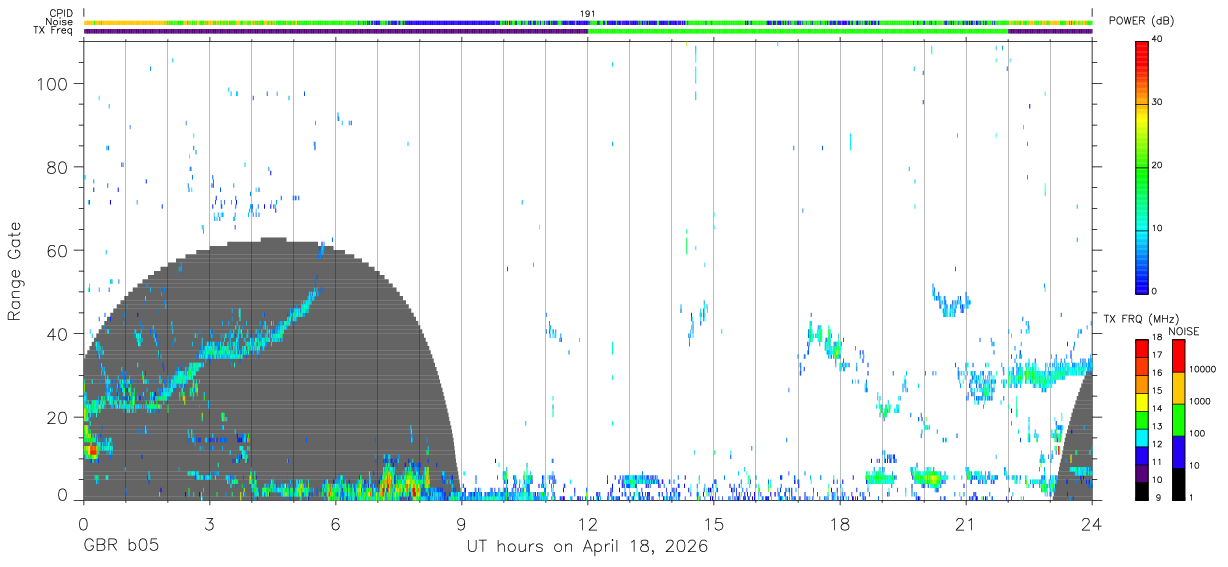
Task: Click the POWER (dB) gradient color bar
Action: pyautogui.click(x=1142, y=166)
